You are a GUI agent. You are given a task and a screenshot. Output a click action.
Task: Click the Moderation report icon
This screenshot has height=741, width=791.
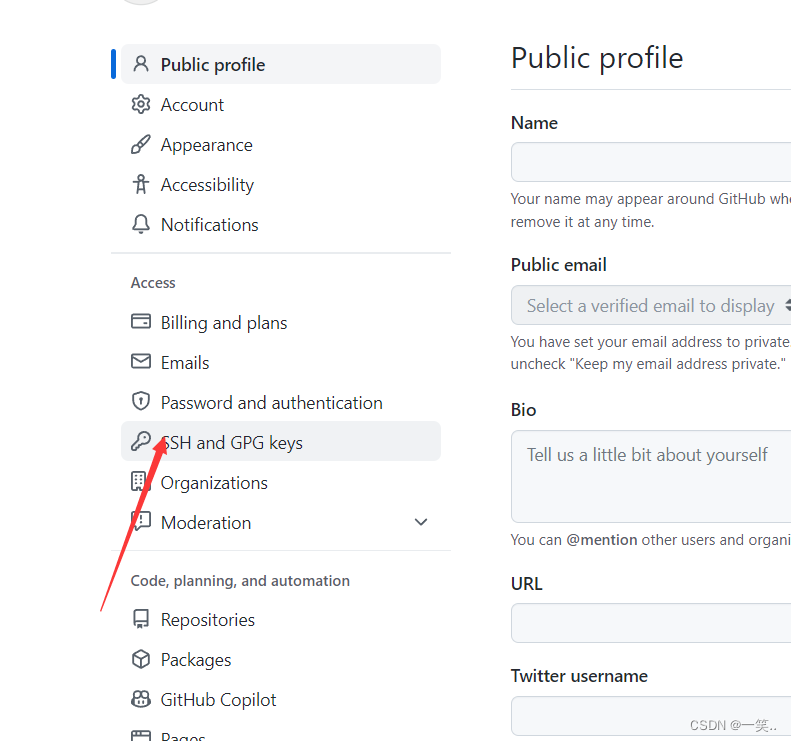141,521
